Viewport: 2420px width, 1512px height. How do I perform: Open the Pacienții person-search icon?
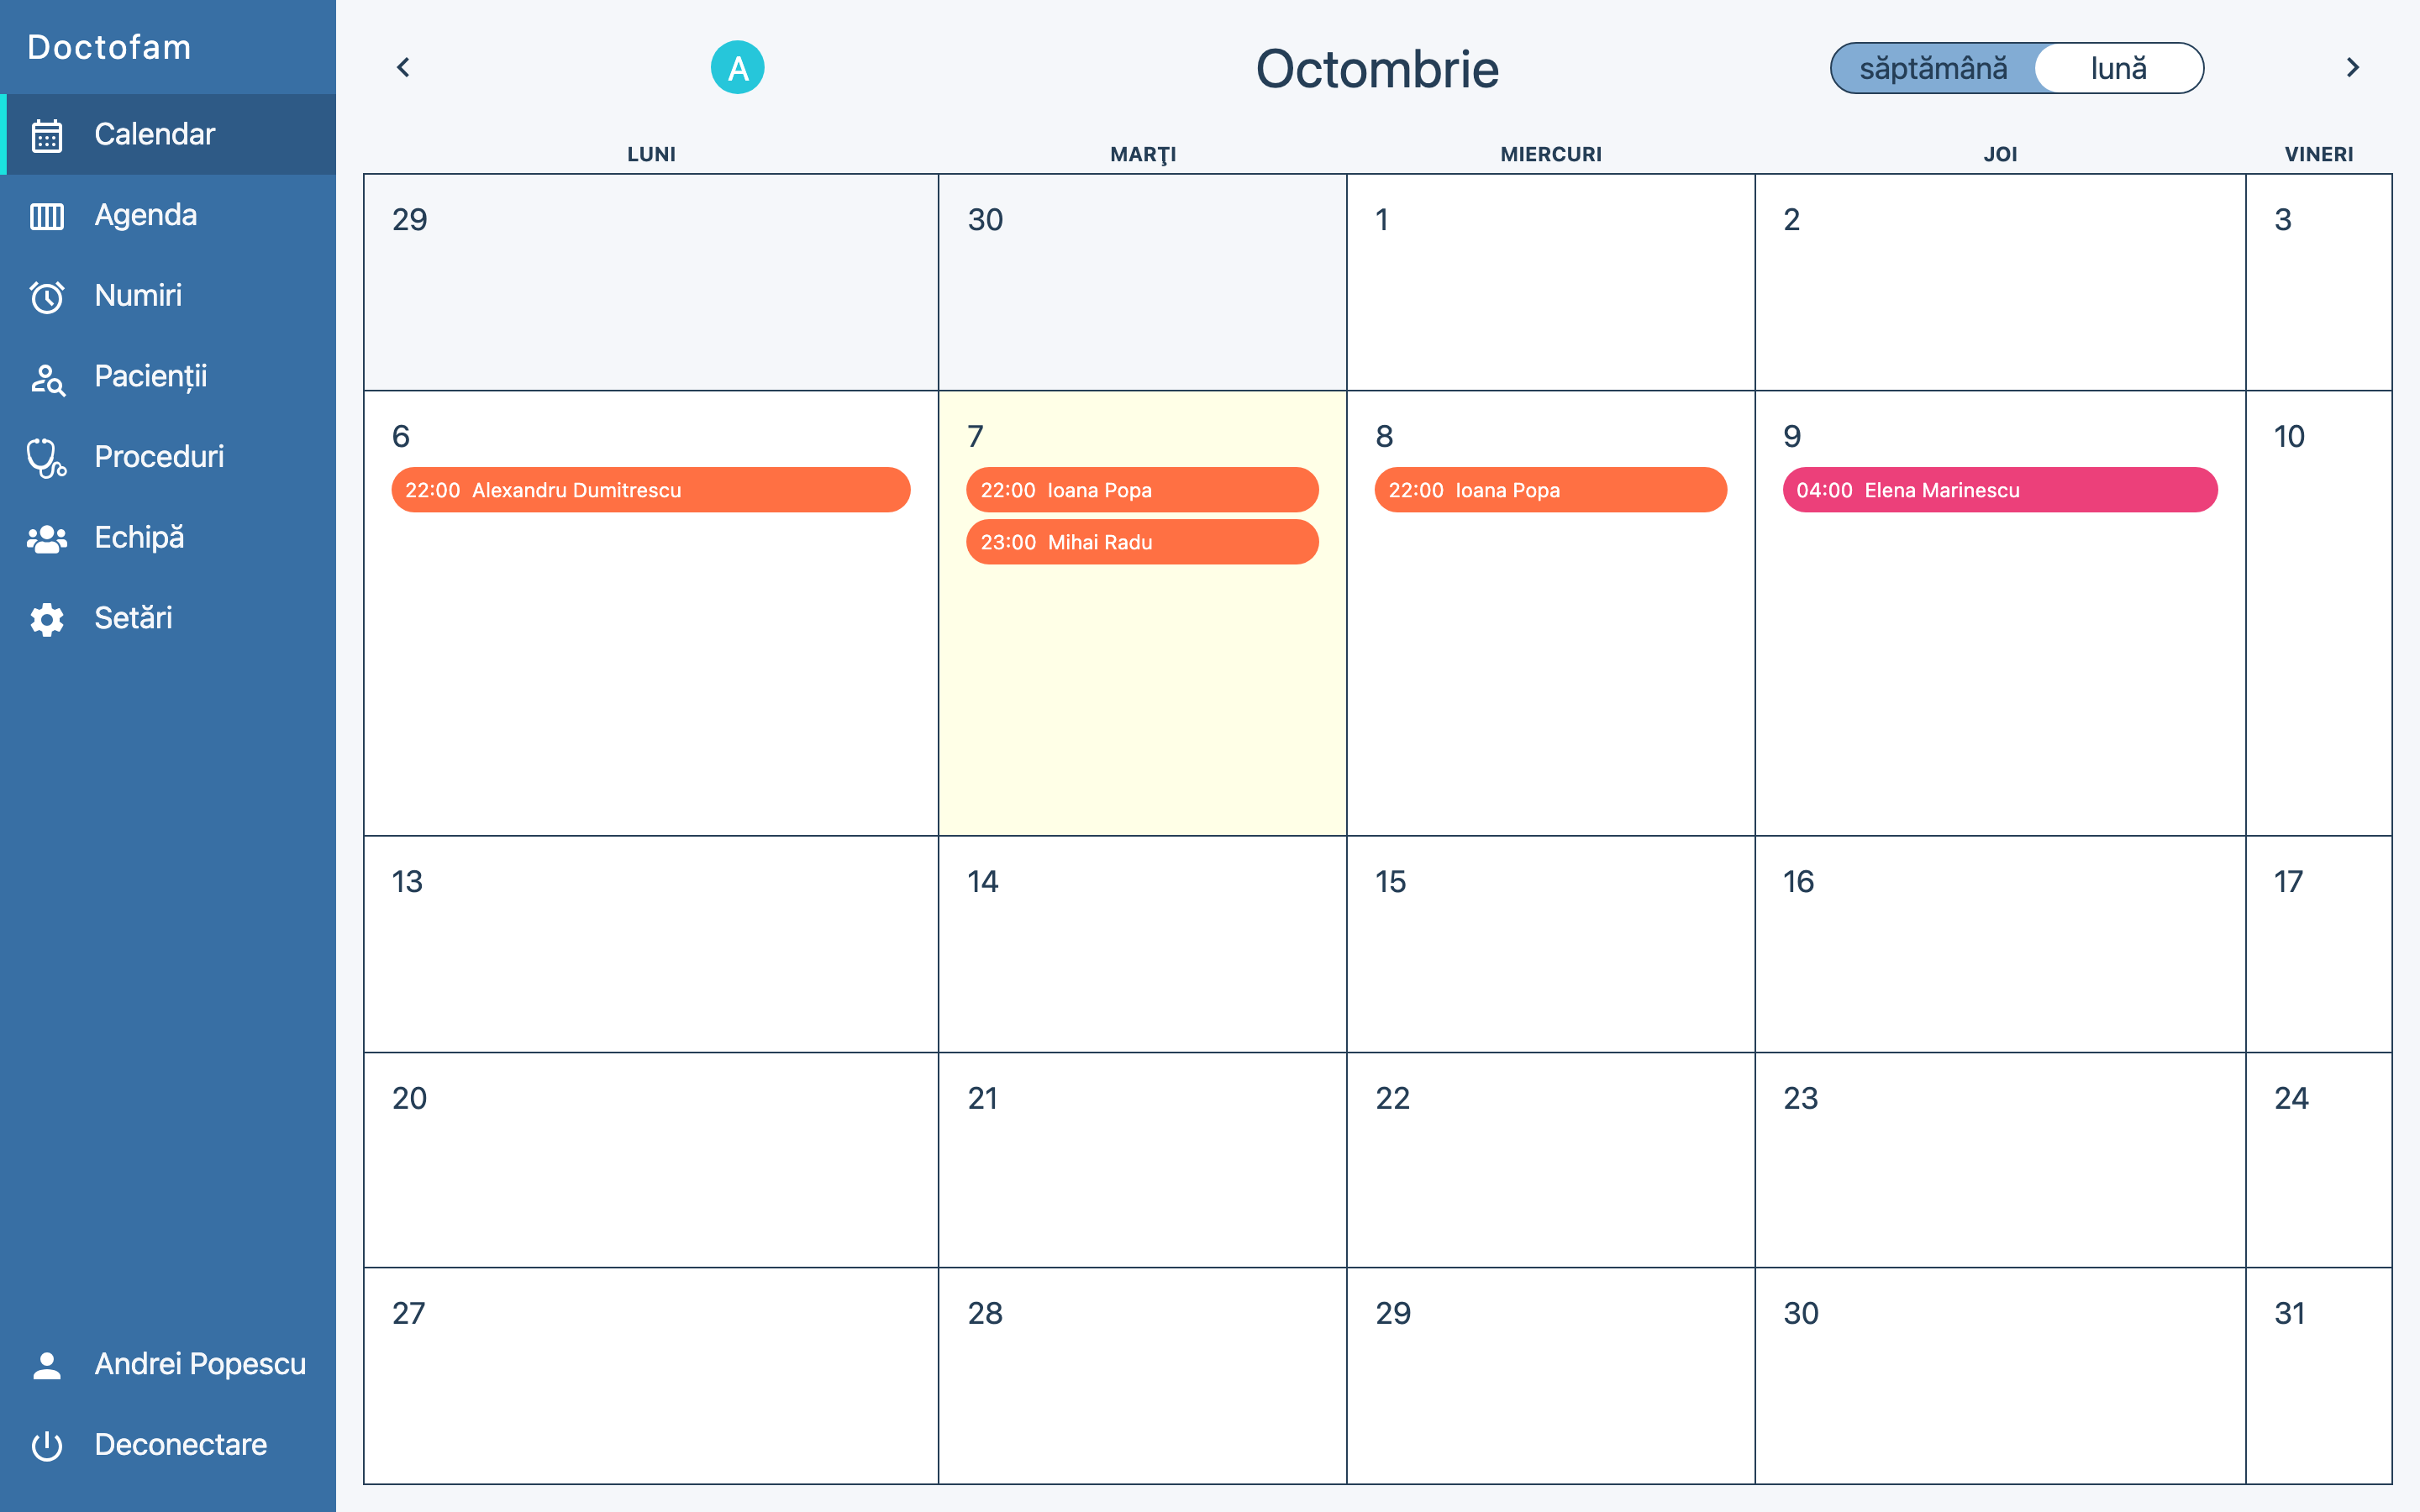[47, 378]
